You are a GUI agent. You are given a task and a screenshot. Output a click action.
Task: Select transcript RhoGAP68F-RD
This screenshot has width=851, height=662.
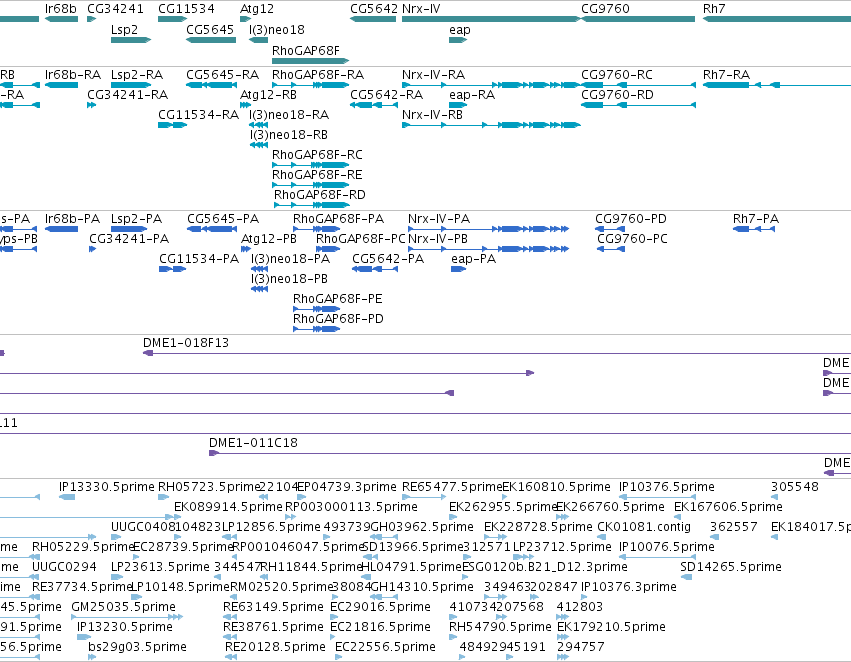pyautogui.click(x=320, y=194)
